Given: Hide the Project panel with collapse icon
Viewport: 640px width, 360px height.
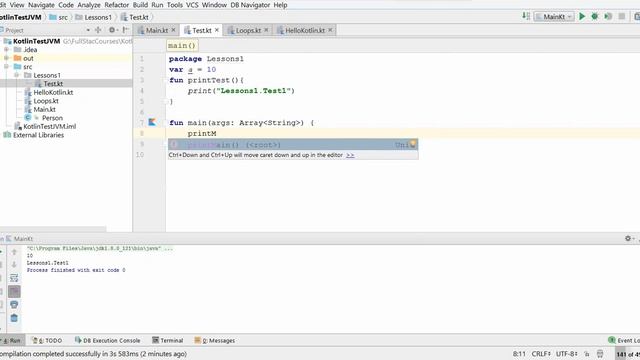Looking at the screenshot, I should [x=125, y=30].
